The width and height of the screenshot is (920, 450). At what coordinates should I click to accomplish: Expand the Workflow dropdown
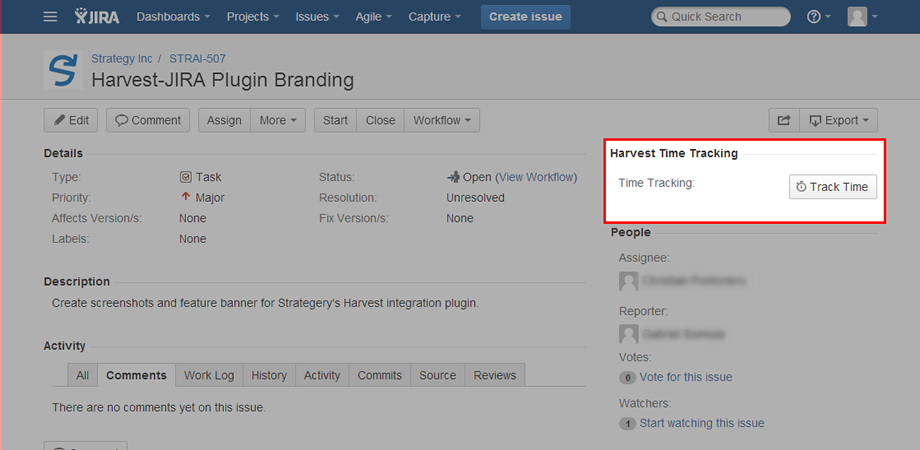coord(442,120)
